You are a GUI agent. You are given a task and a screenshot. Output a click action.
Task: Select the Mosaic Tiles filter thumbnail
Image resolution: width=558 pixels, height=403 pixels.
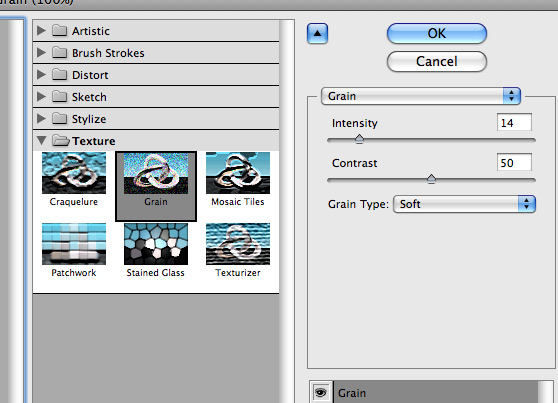pos(238,173)
